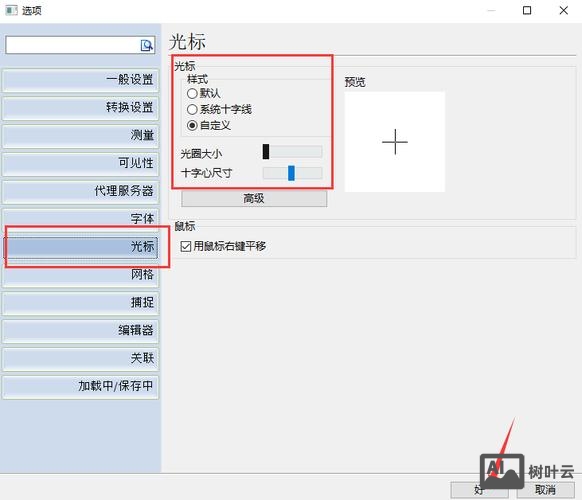Screen dimensions: 582x500
Task: Open the 代理服务器 category
Action: click(x=81, y=191)
